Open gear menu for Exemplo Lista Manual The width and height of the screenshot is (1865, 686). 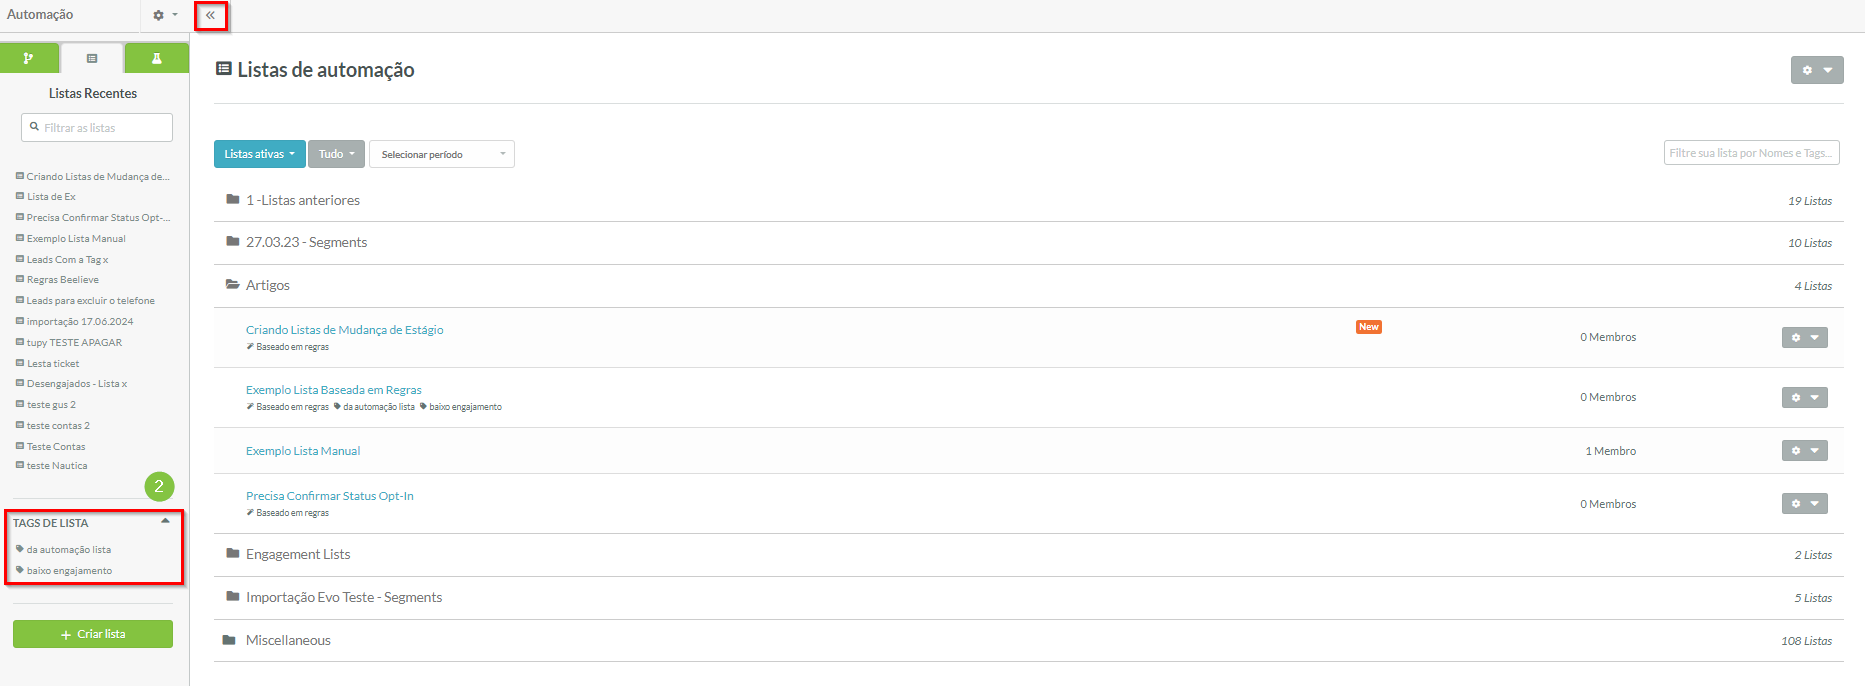(1804, 451)
